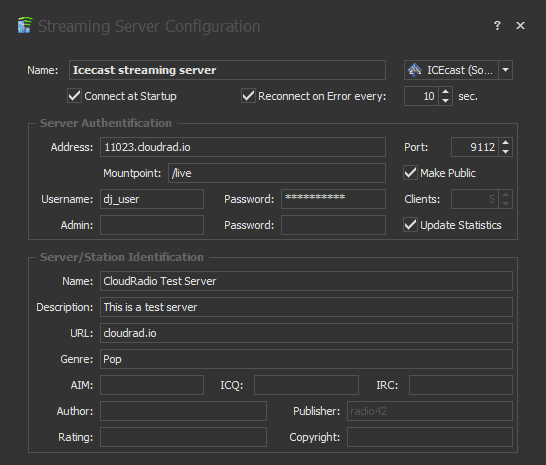Click the 'Address:' label
The width and height of the screenshot is (546, 465).
tap(72, 147)
